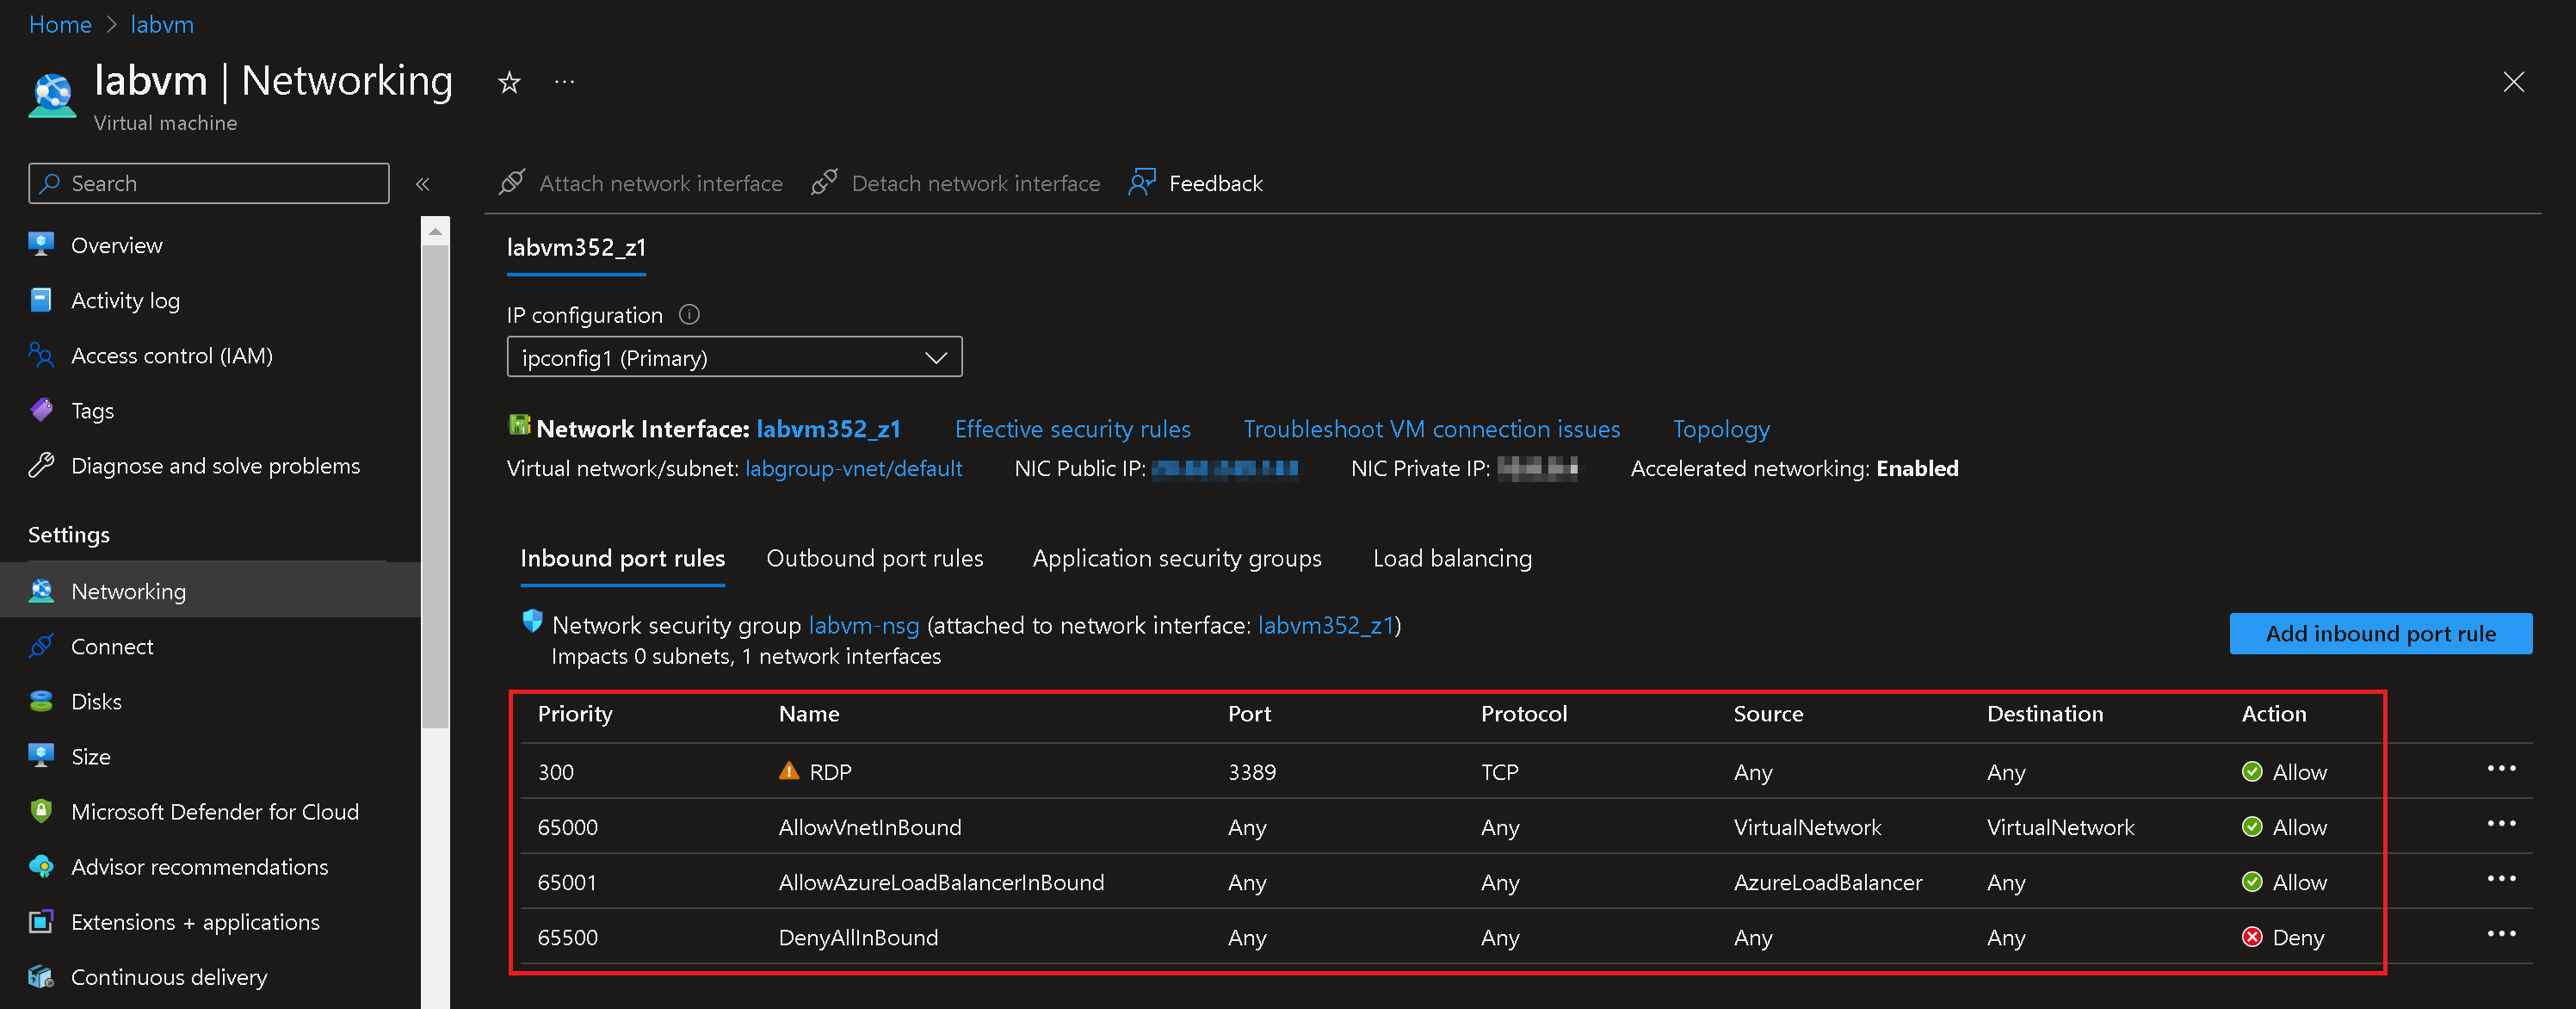Open Diagnose and solve problems
Screen dimensions: 2576x1009
215,466
